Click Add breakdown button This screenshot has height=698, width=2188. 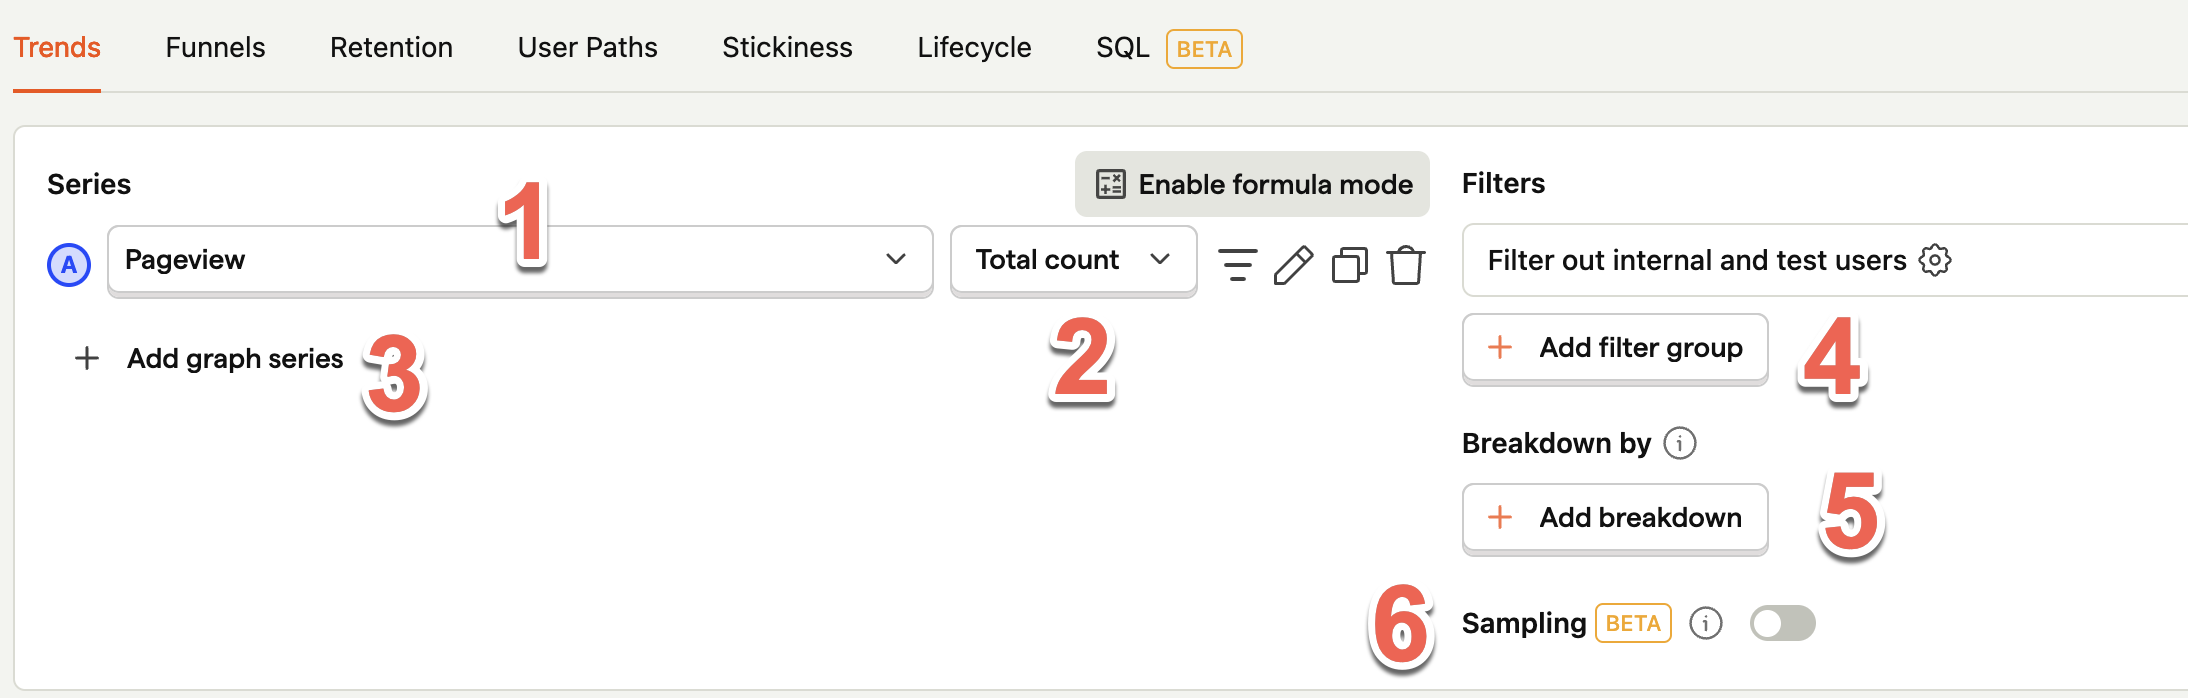click(x=1615, y=518)
